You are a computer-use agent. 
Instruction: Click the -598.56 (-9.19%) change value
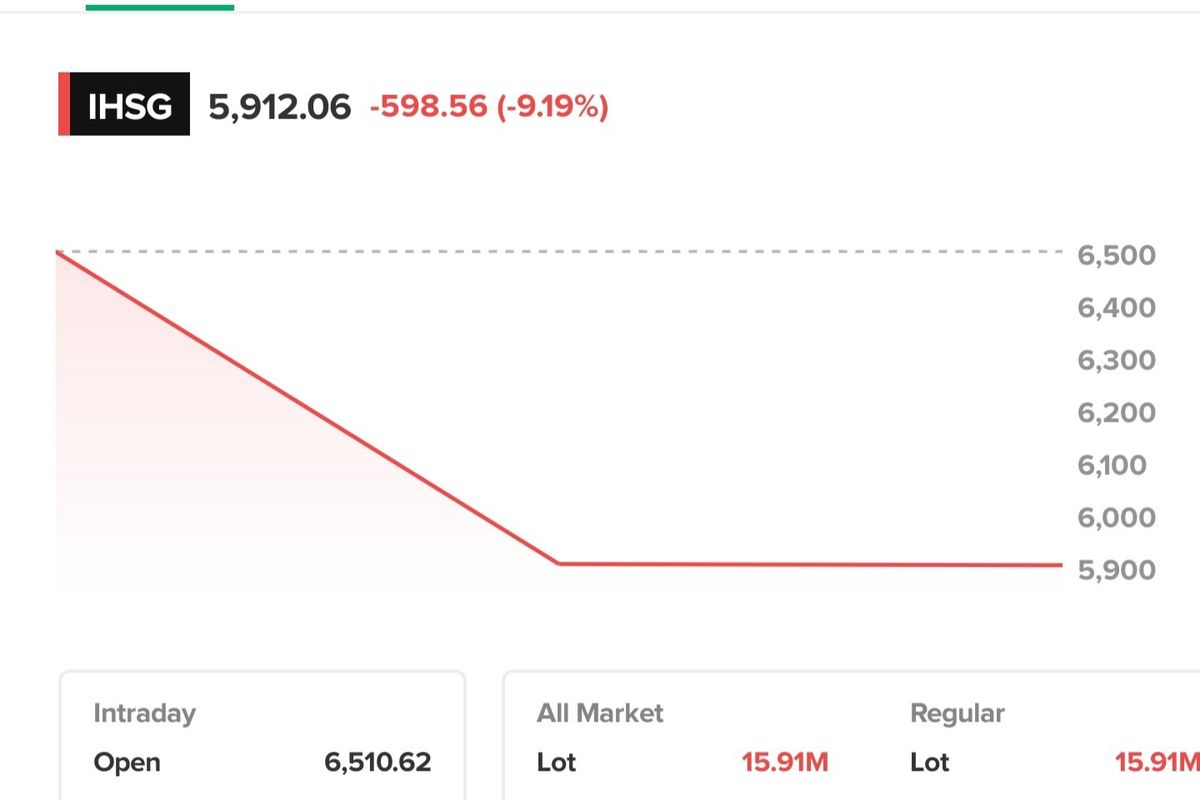click(489, 106)
